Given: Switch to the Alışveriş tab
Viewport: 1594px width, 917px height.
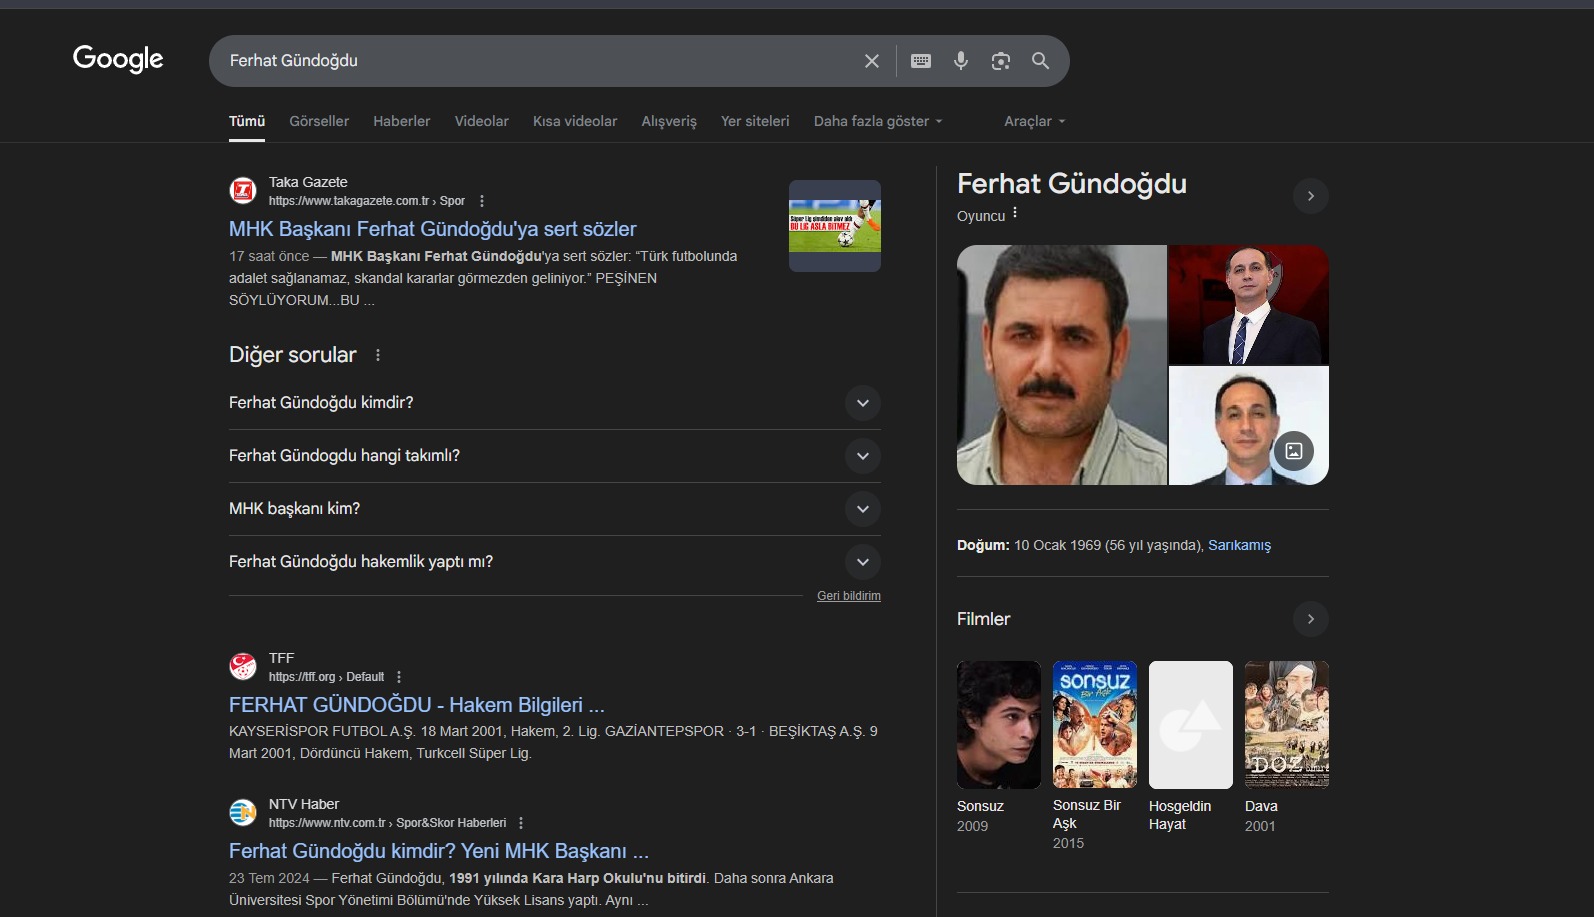Looking at the screenshot, I should [x=669, y=121].
